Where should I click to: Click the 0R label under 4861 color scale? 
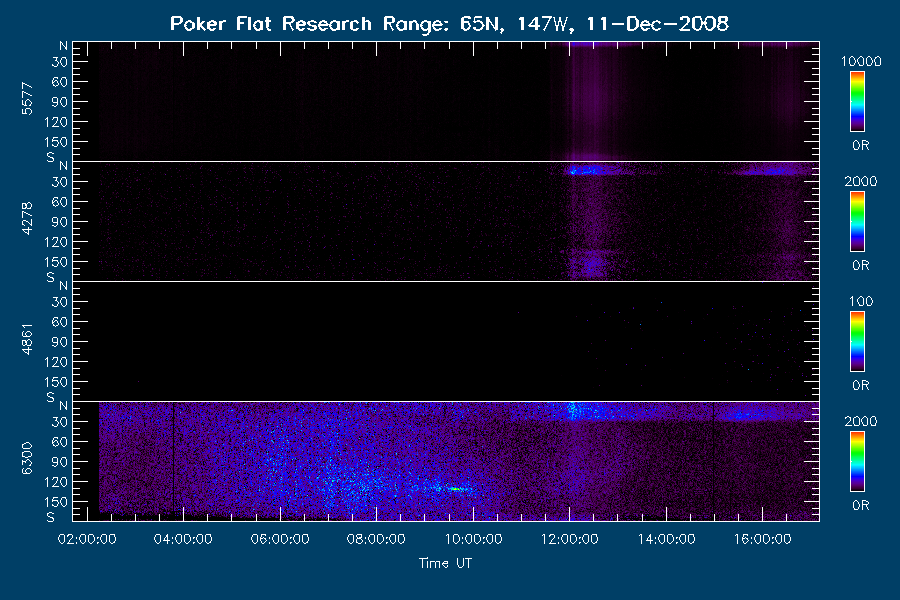click(x=861, y=385)
